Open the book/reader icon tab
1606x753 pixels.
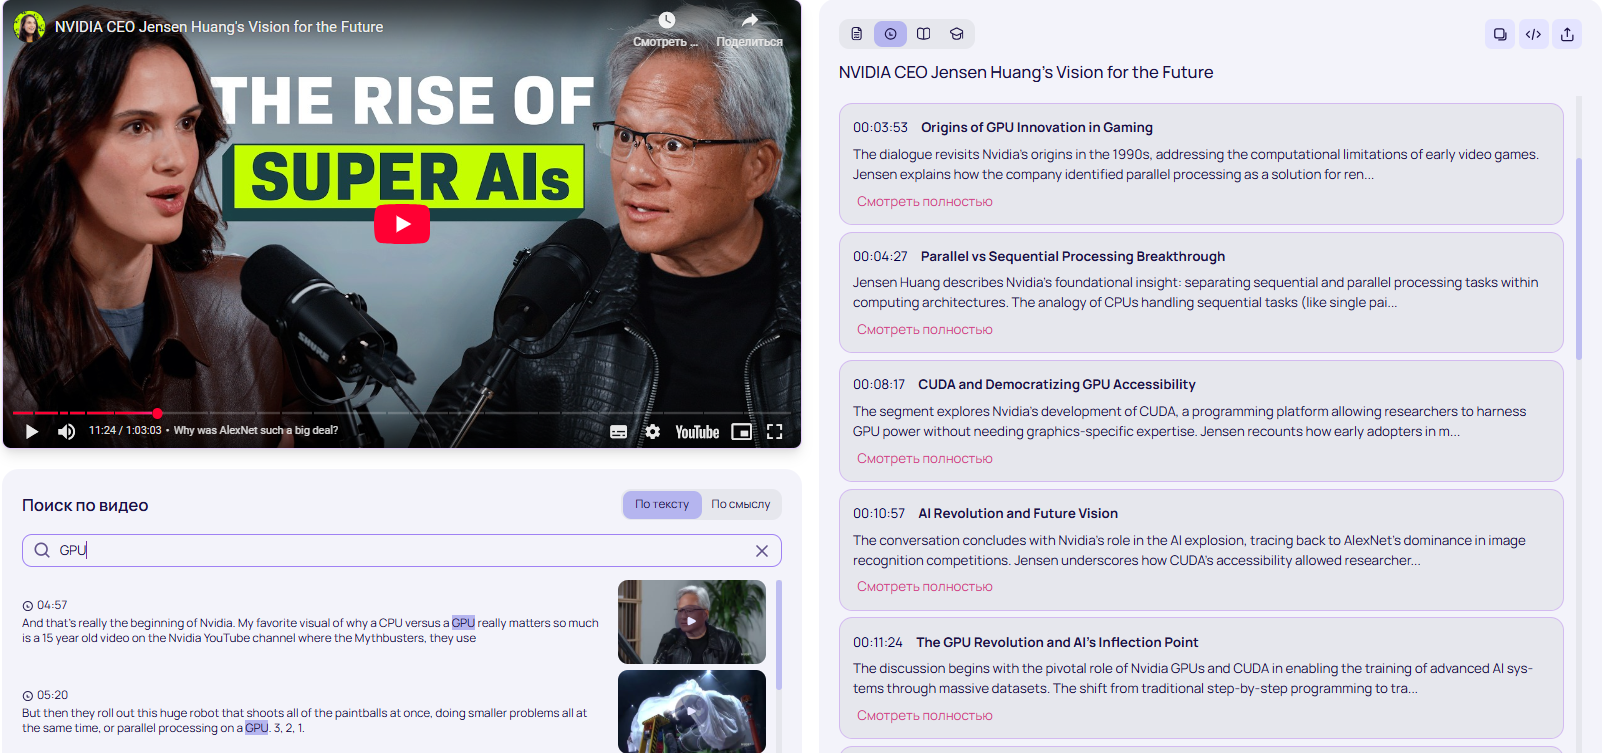[924, 34]
